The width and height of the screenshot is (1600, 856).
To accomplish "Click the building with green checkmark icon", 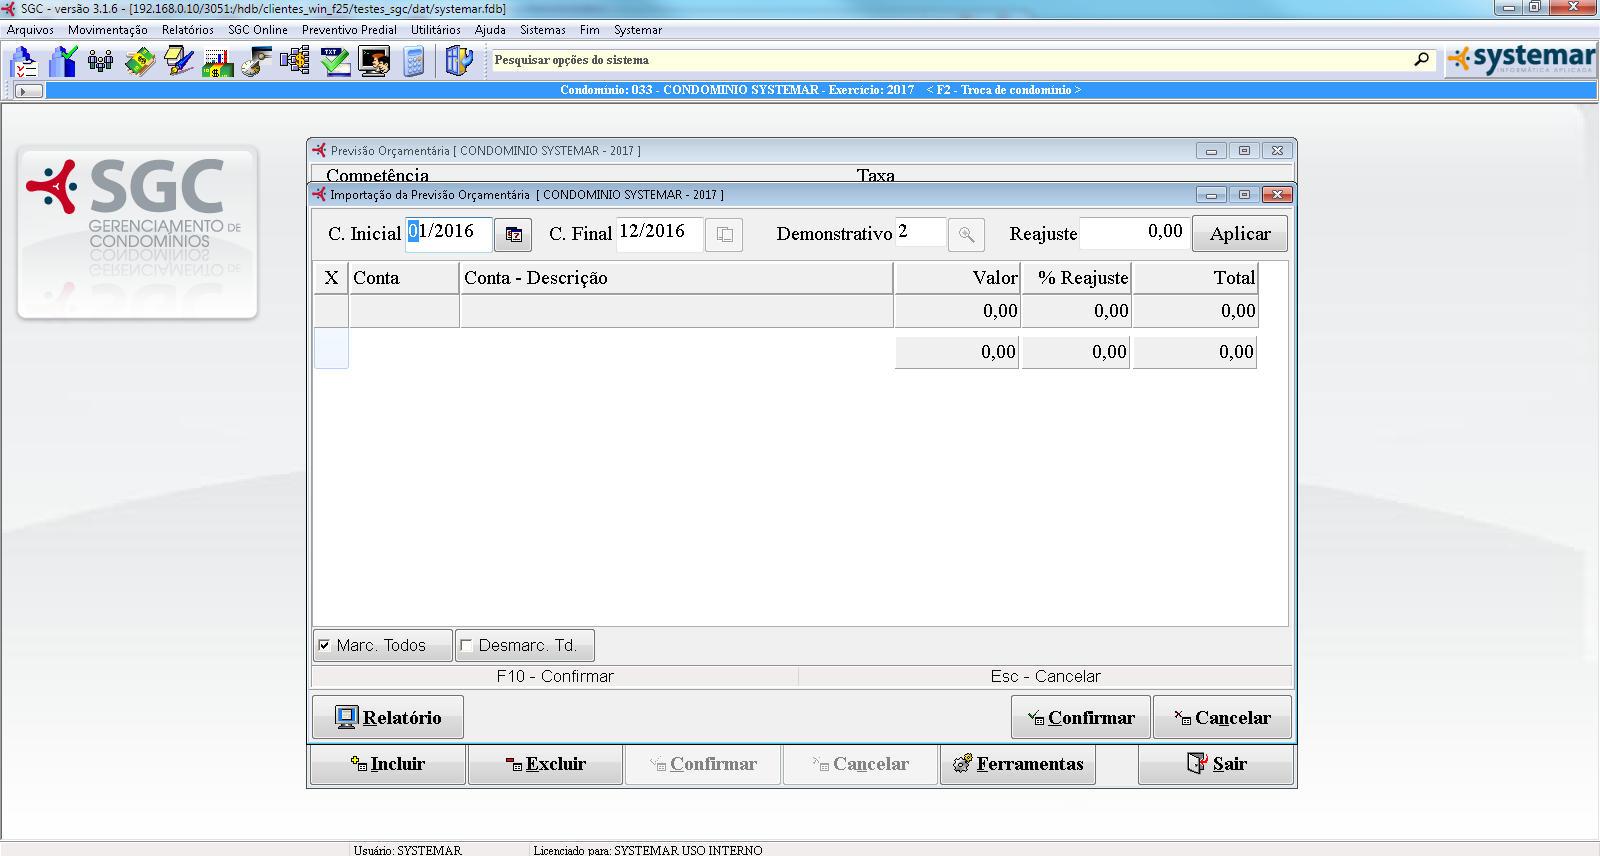I will (63, 62).
